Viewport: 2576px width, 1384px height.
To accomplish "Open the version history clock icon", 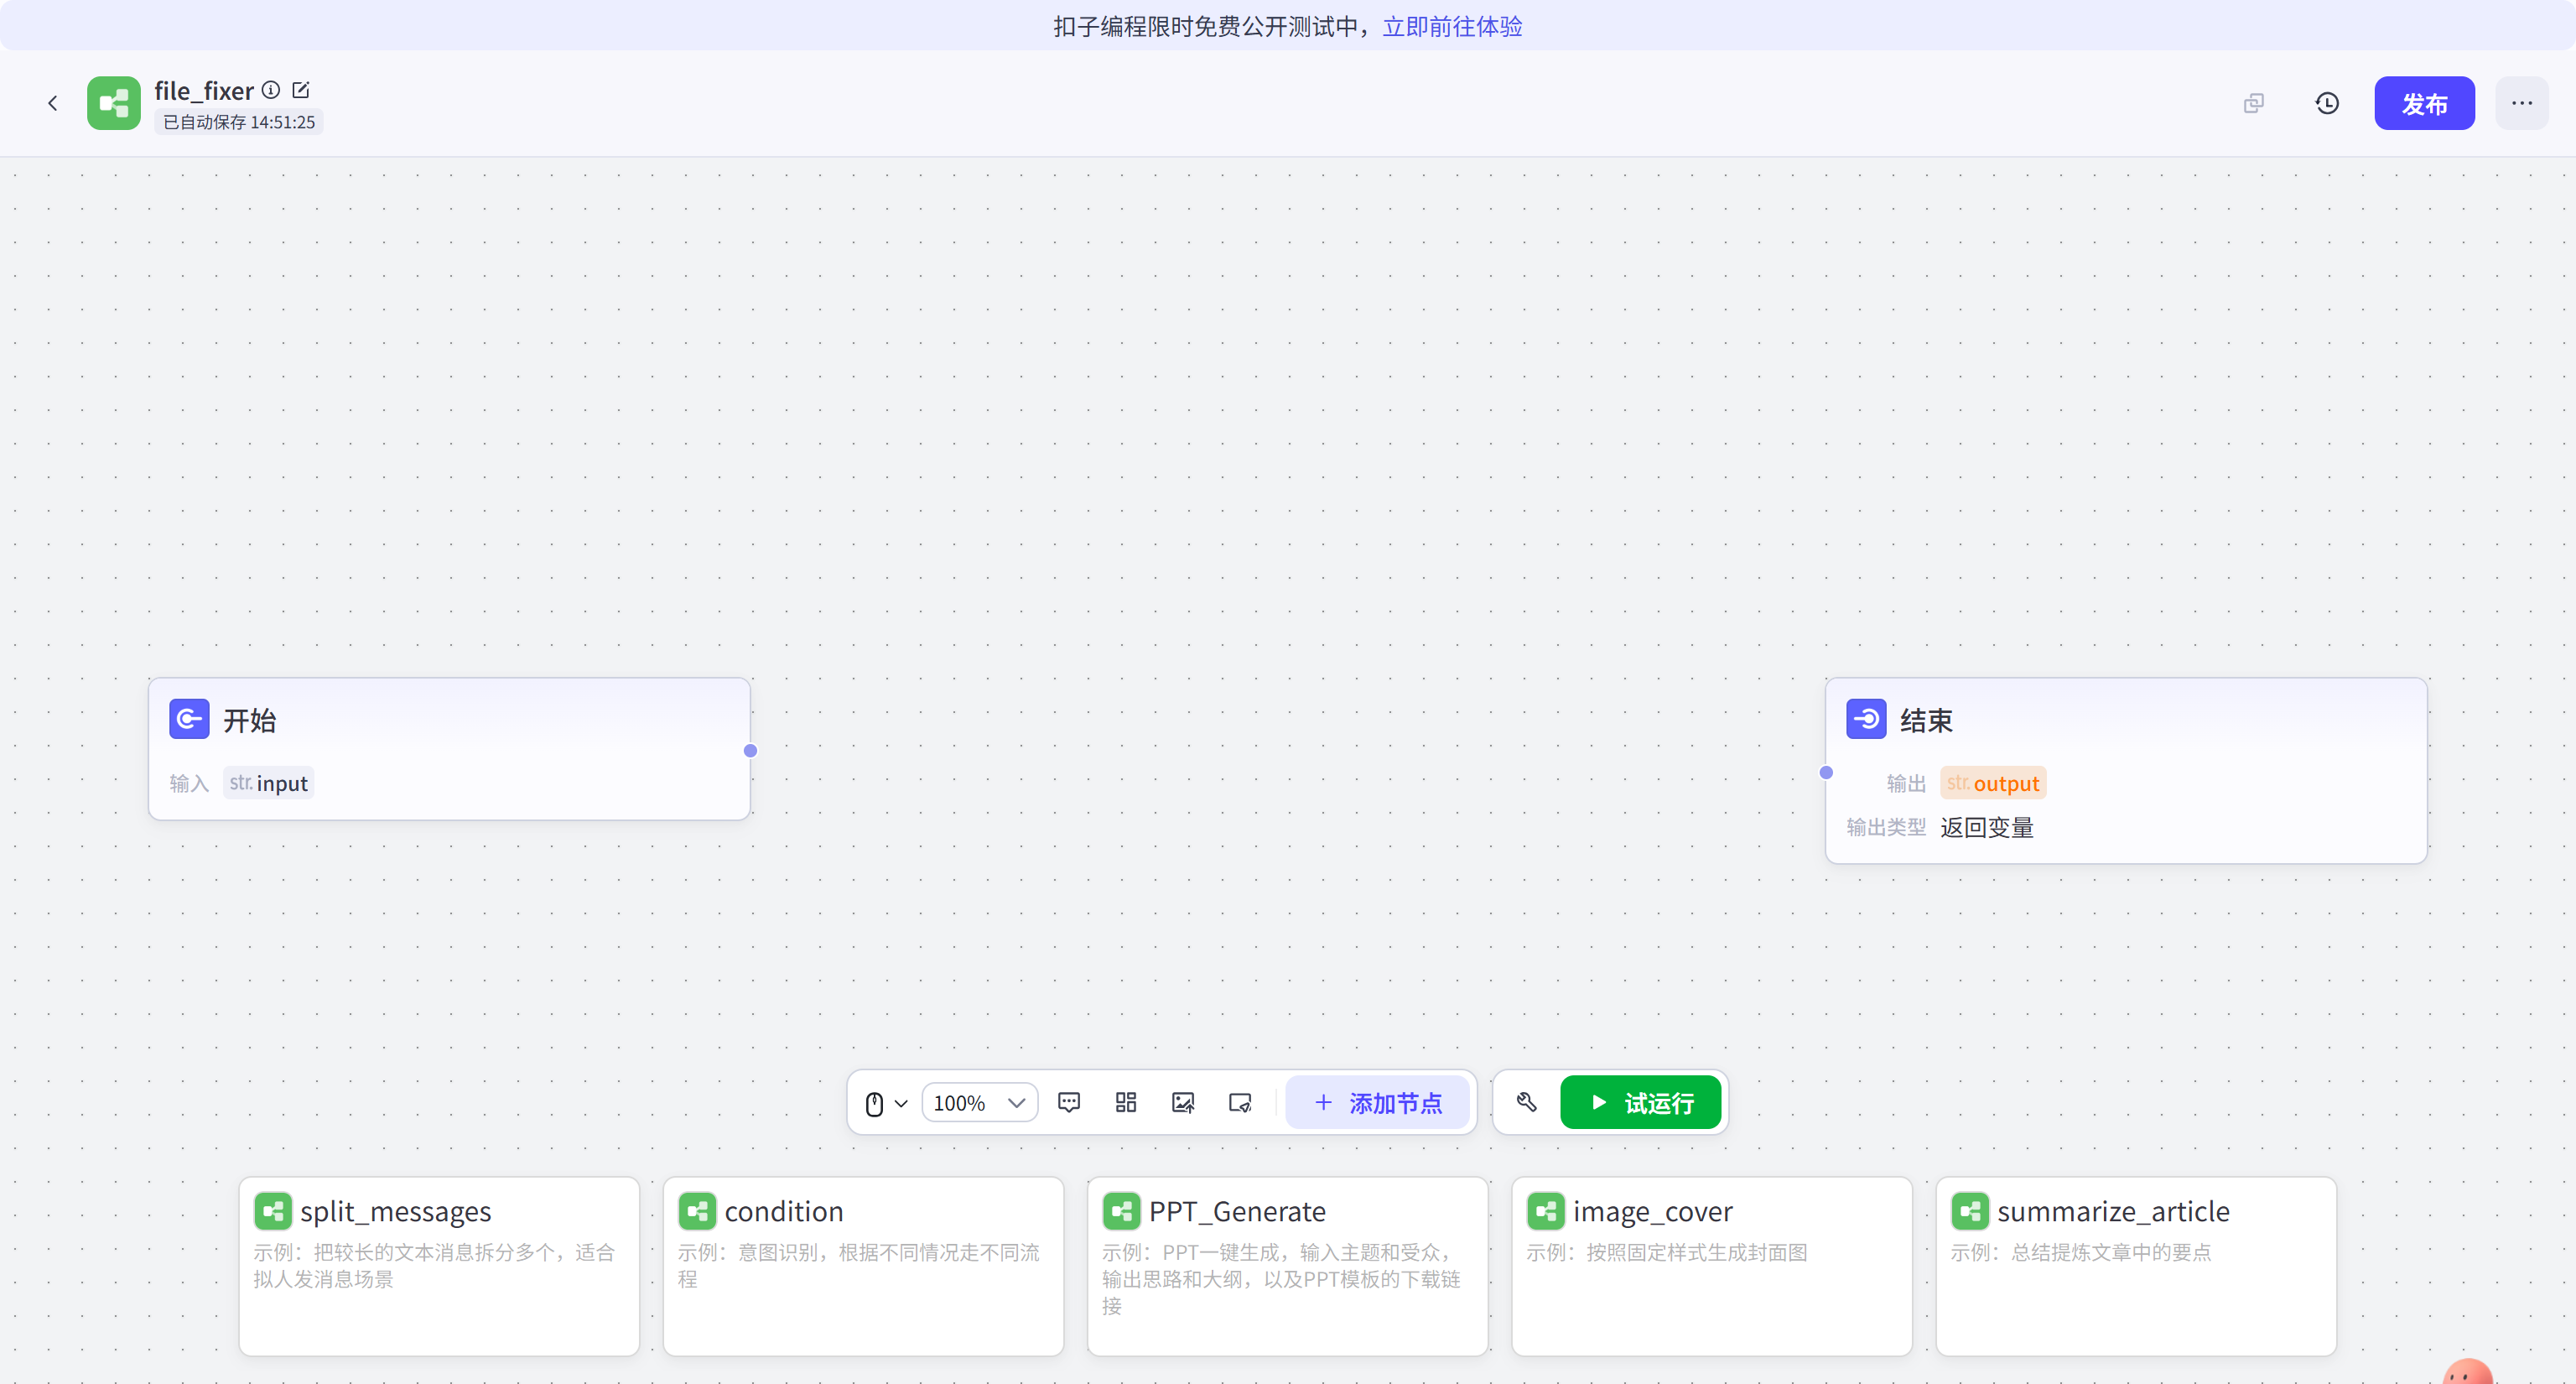I will point(2327,103).
